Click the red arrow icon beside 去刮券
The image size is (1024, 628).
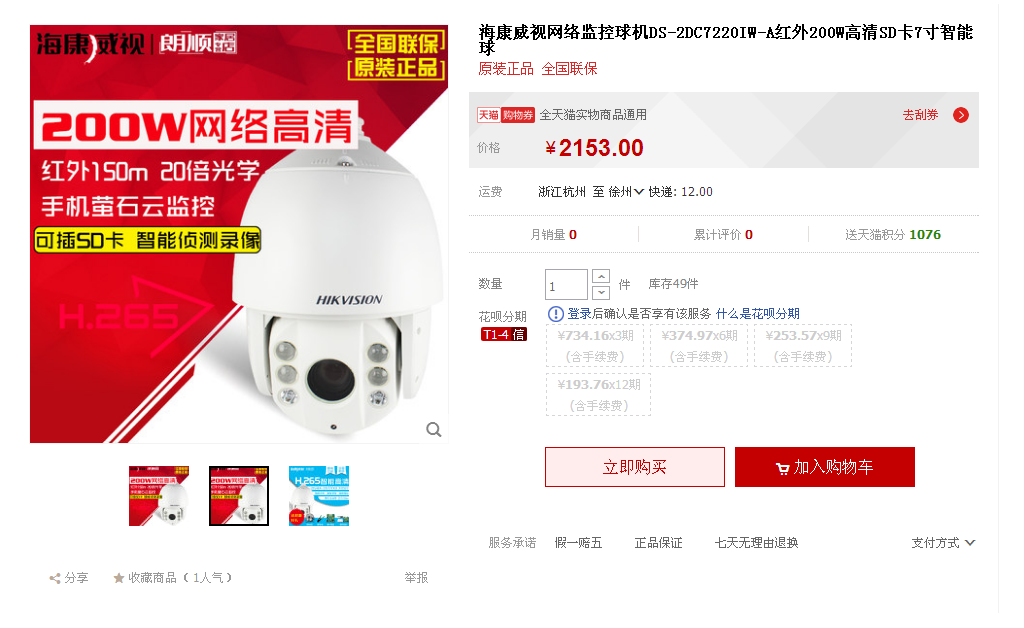point(961,116)
